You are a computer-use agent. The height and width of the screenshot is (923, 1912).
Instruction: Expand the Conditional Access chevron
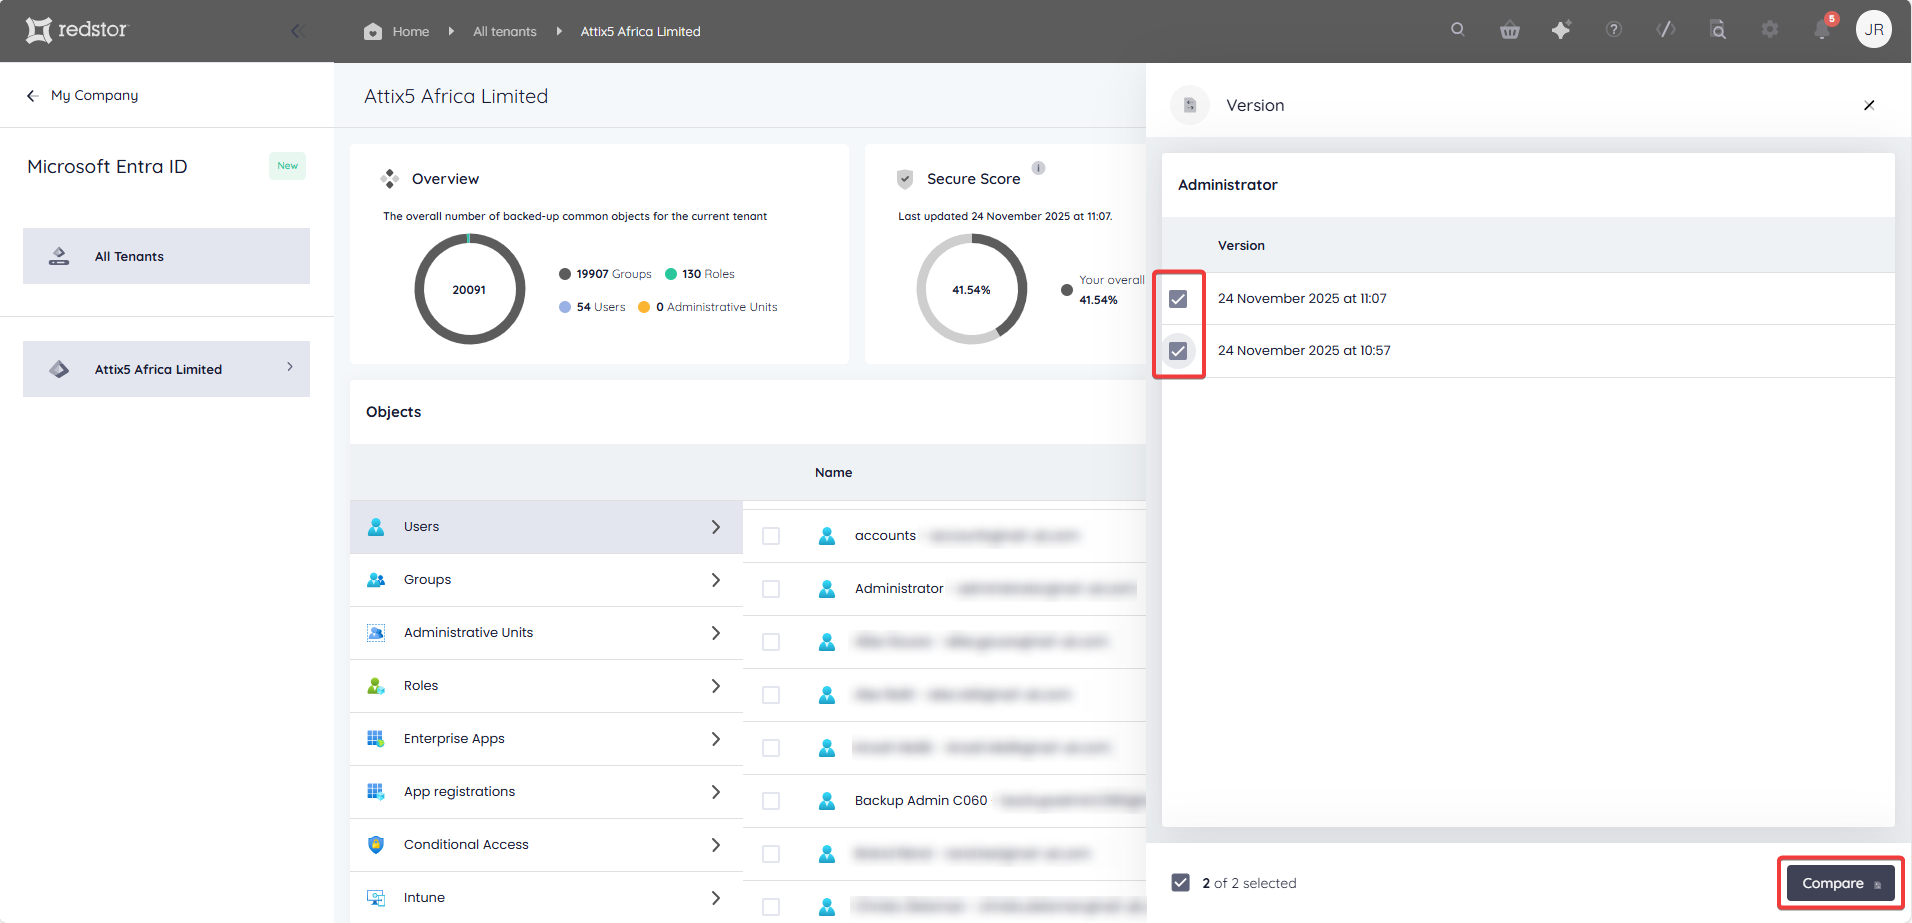(x=716, y=845)
